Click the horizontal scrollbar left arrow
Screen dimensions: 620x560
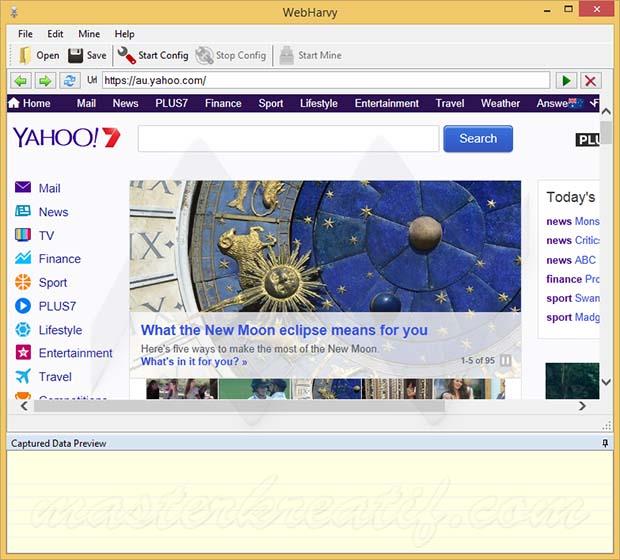pos(24,406)
